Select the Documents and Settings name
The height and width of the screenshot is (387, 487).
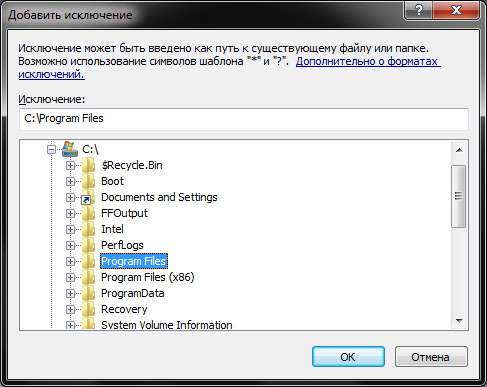[159, 197]
